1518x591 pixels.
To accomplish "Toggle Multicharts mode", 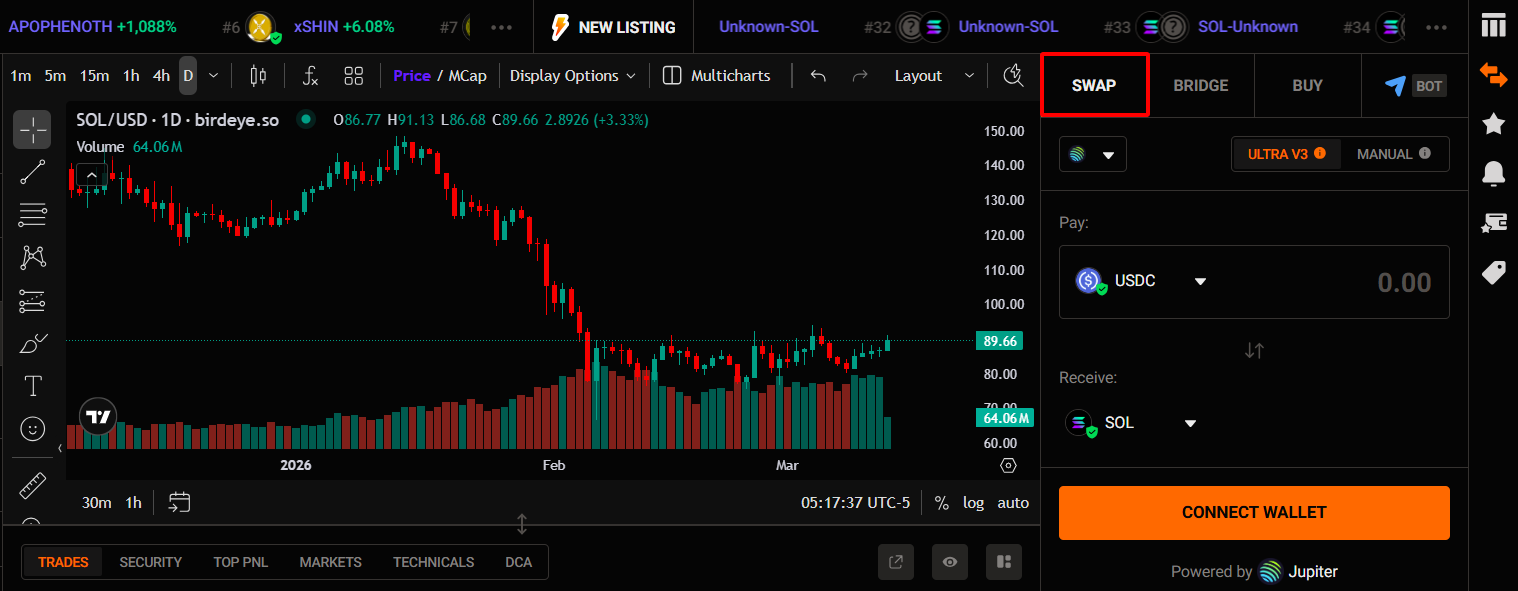I will click(717, 76).
